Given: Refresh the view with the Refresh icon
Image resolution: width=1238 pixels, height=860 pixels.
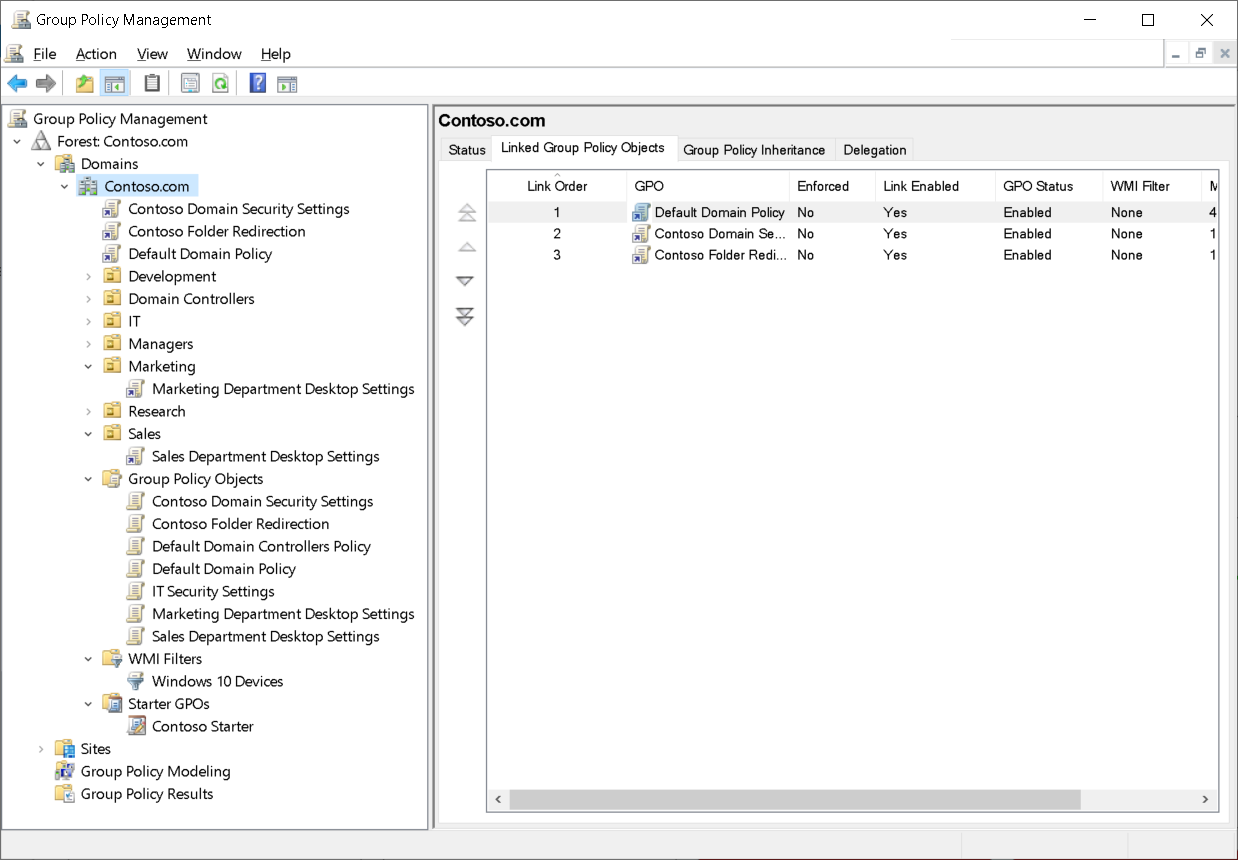Looking at the screenshot, I should click(x=219, y=83).
